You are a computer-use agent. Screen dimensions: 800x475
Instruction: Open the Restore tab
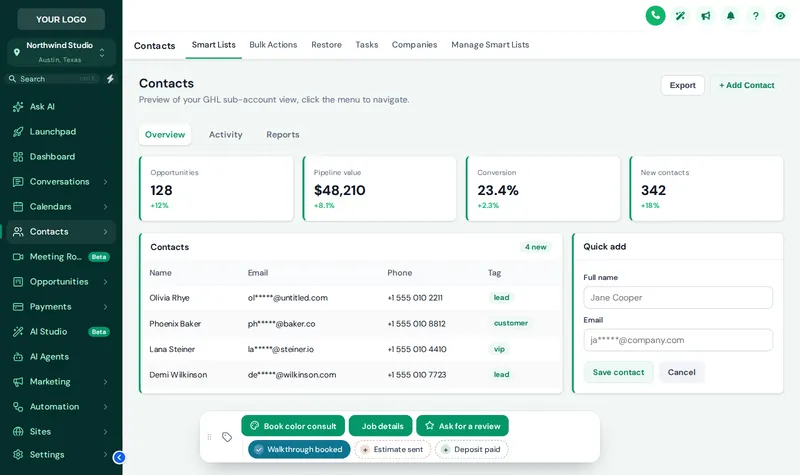327,45
